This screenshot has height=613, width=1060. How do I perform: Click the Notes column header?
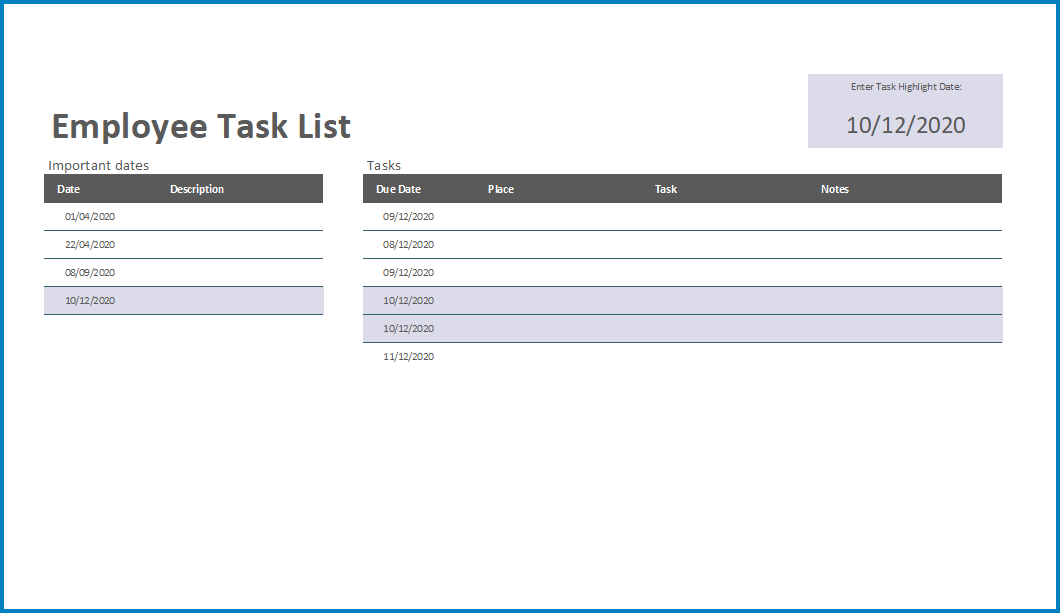pos(835,188)
